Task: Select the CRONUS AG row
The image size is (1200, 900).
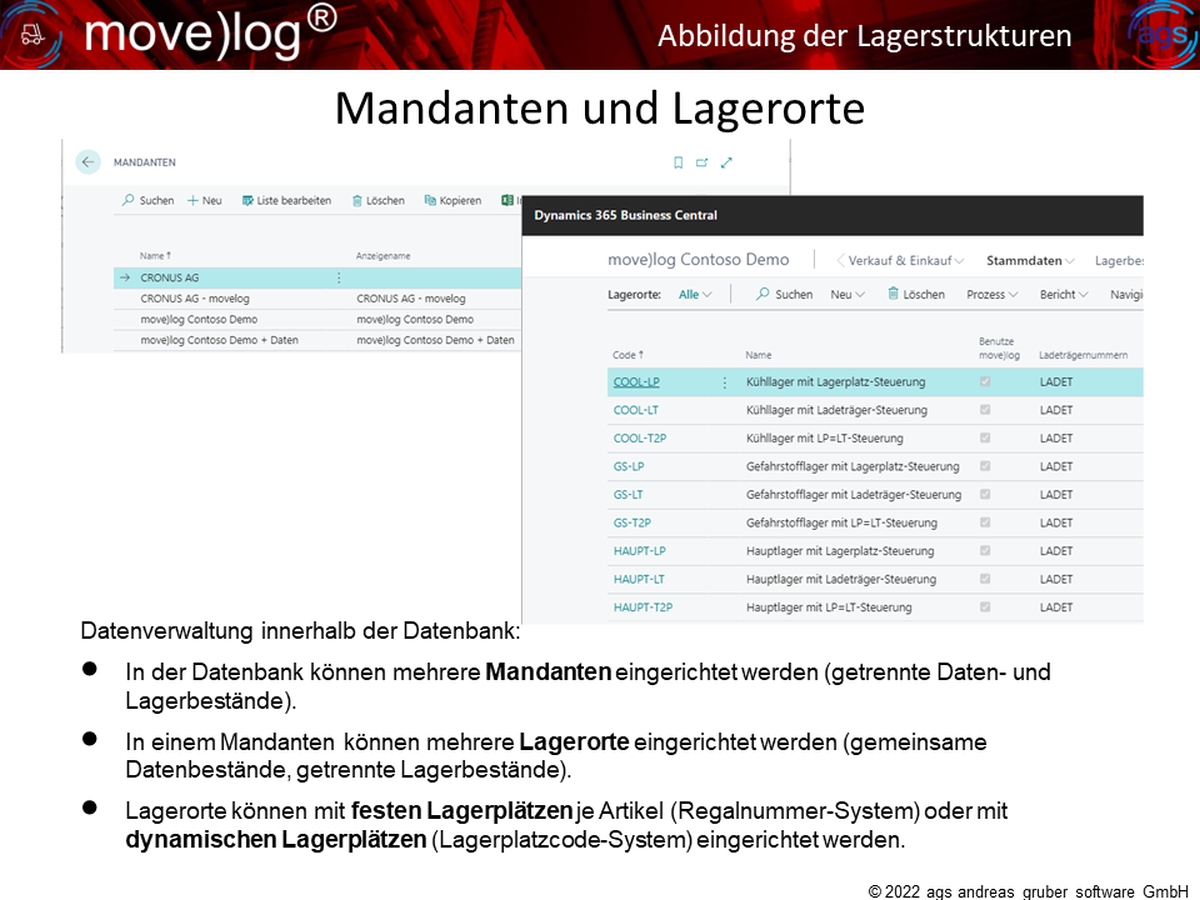Action: coord(317,278)
